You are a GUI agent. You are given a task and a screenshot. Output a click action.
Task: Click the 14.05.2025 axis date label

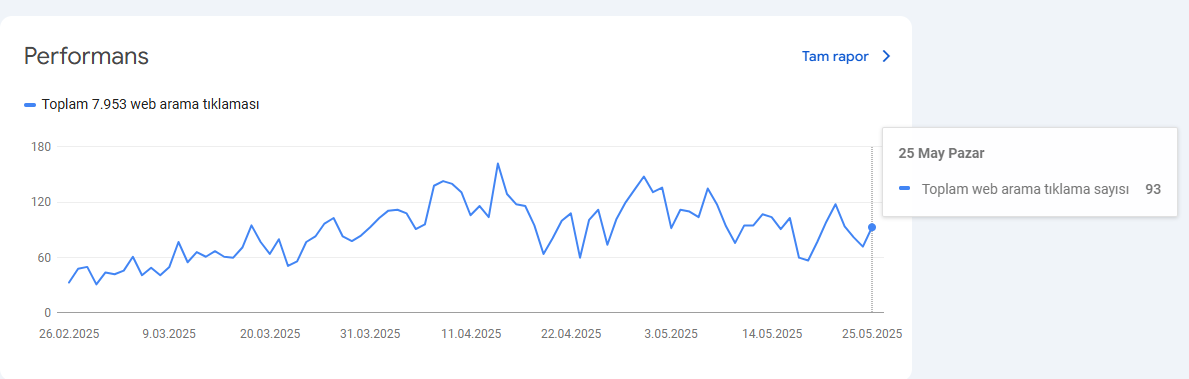[772, 334]
